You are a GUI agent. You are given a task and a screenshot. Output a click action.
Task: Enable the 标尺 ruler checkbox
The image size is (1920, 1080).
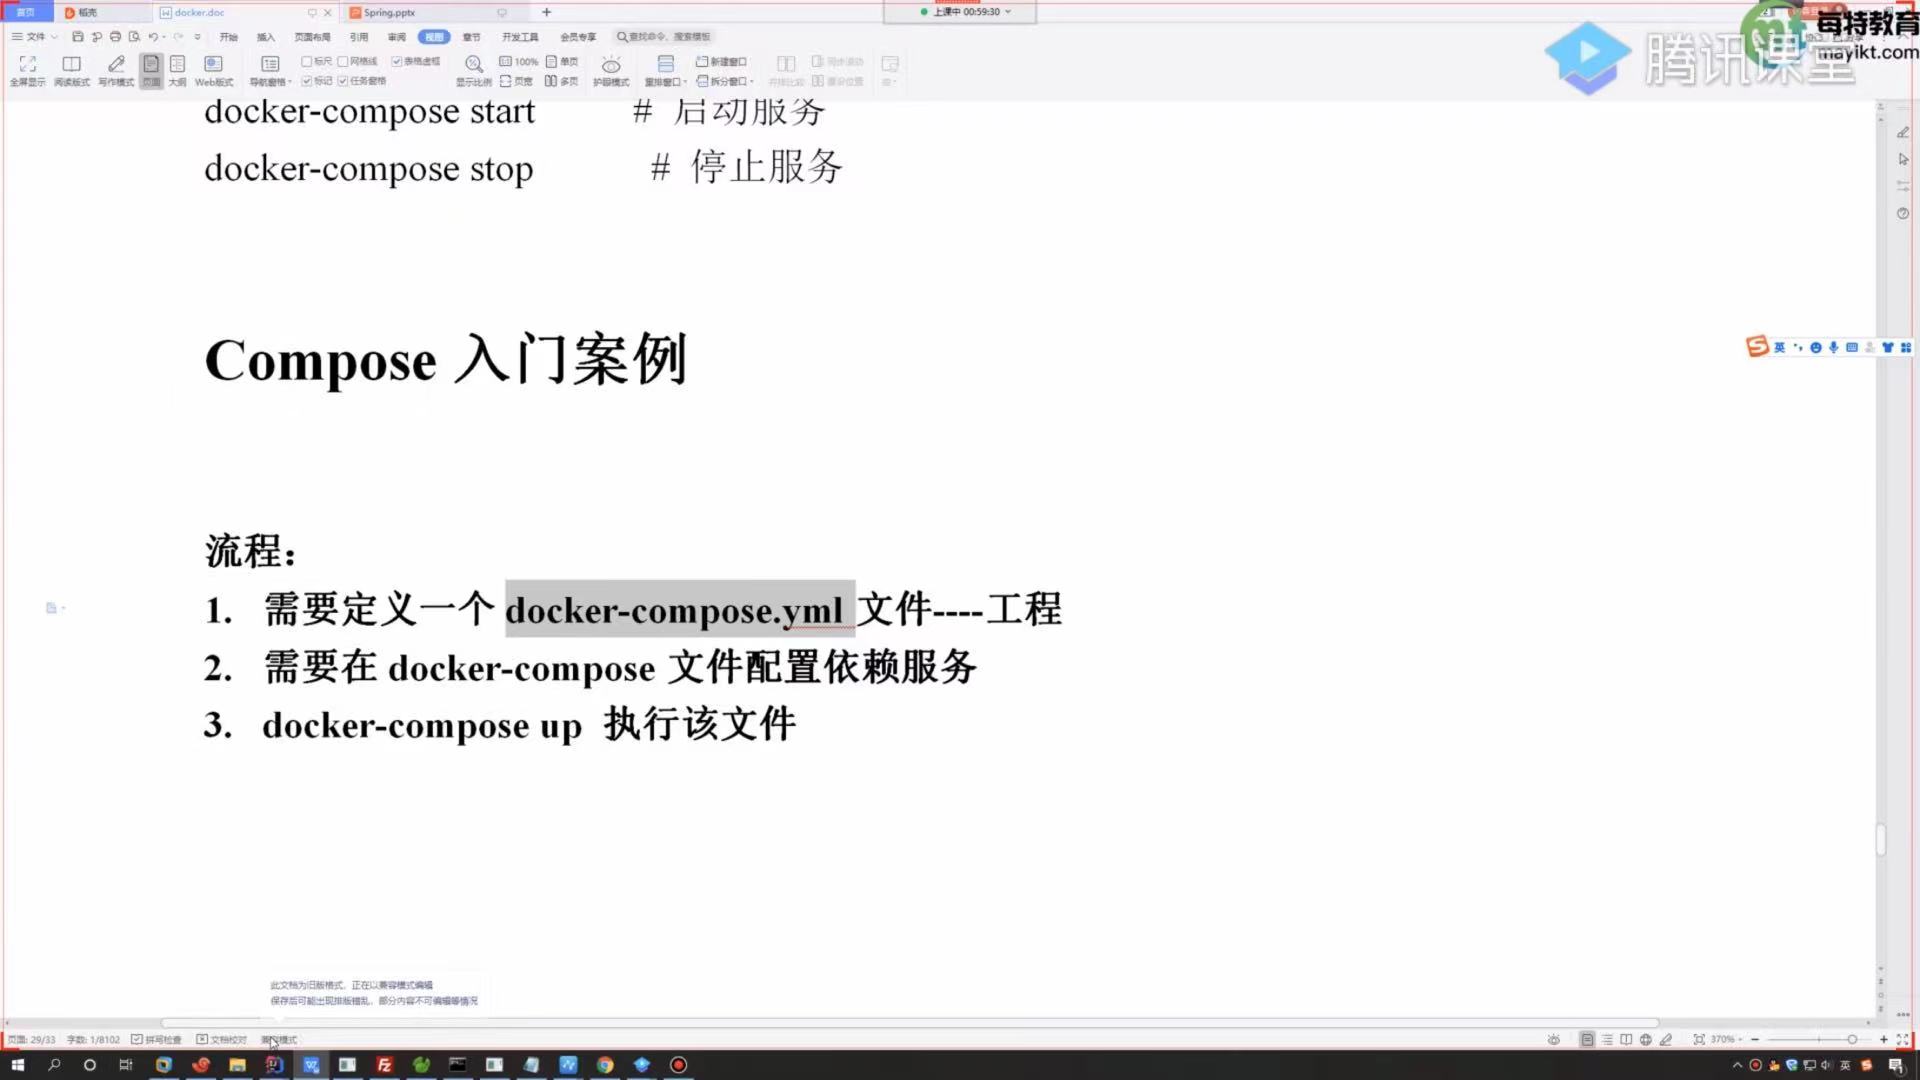307,62
